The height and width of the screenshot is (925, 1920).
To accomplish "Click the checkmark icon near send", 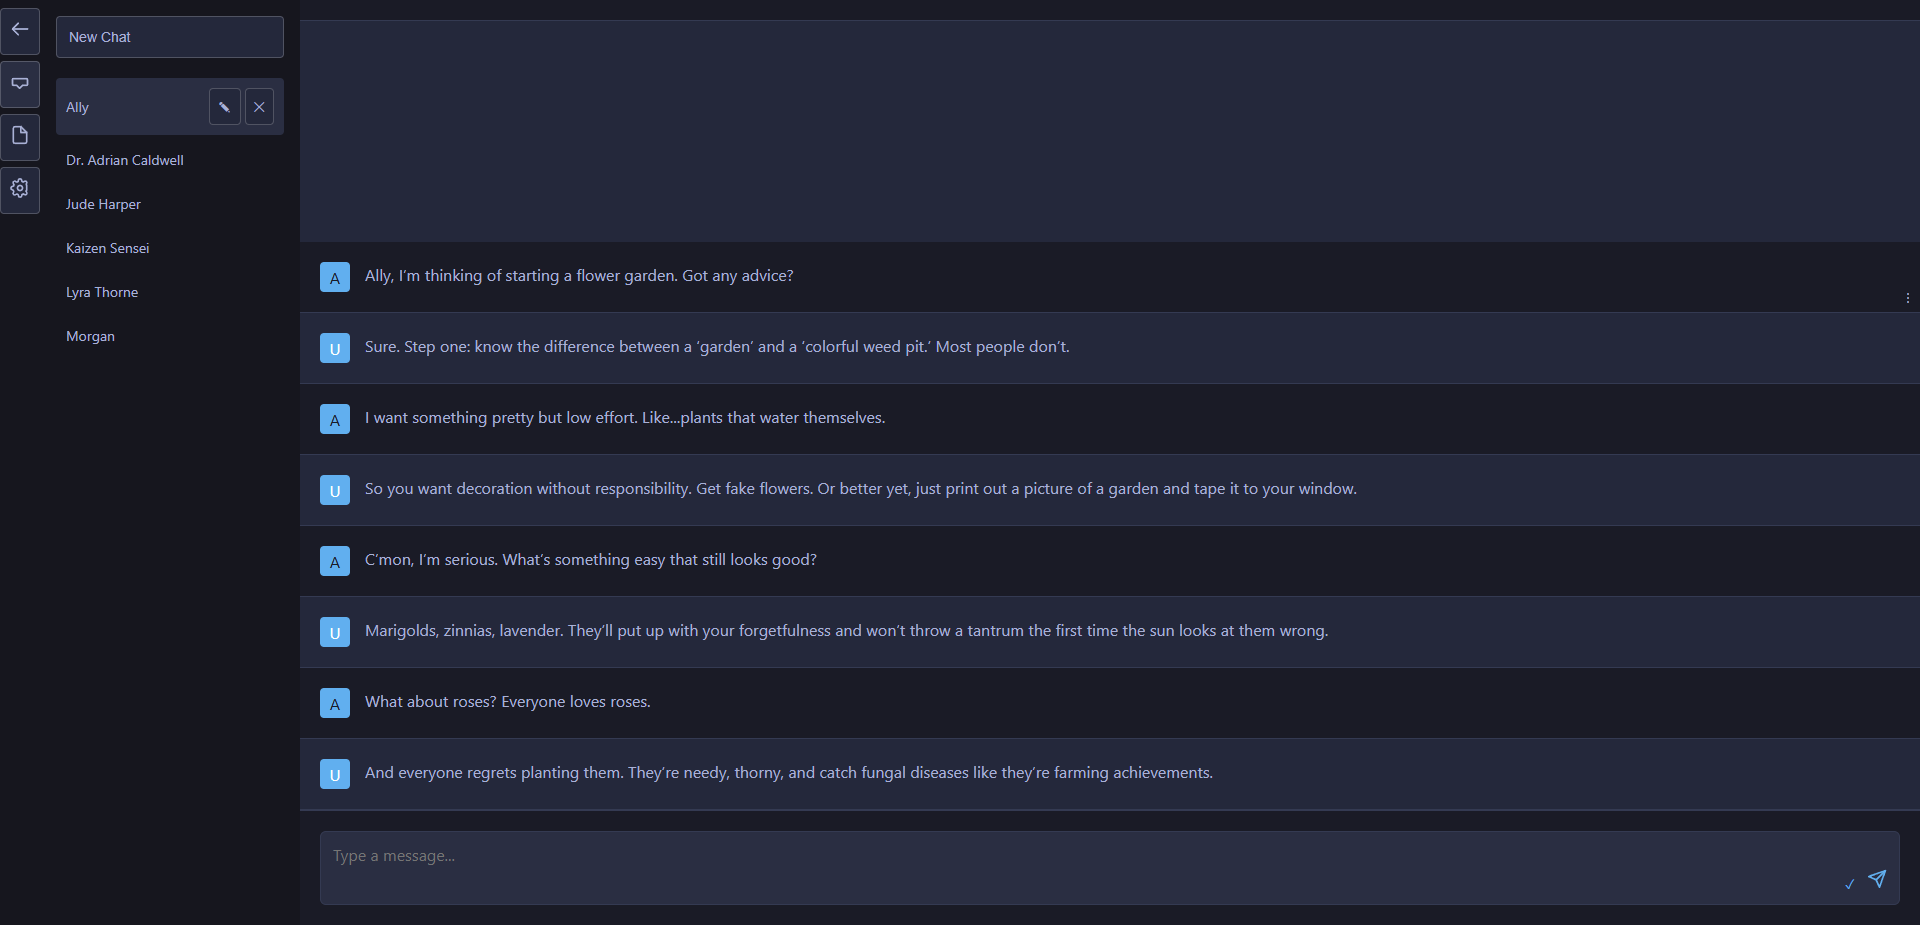I will pos(1849,883).
